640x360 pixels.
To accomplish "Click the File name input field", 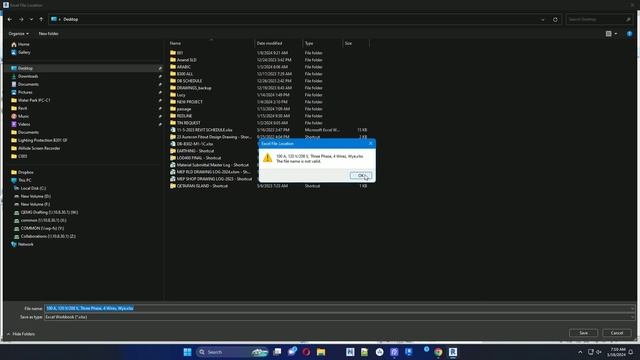I will pos(337,308).
